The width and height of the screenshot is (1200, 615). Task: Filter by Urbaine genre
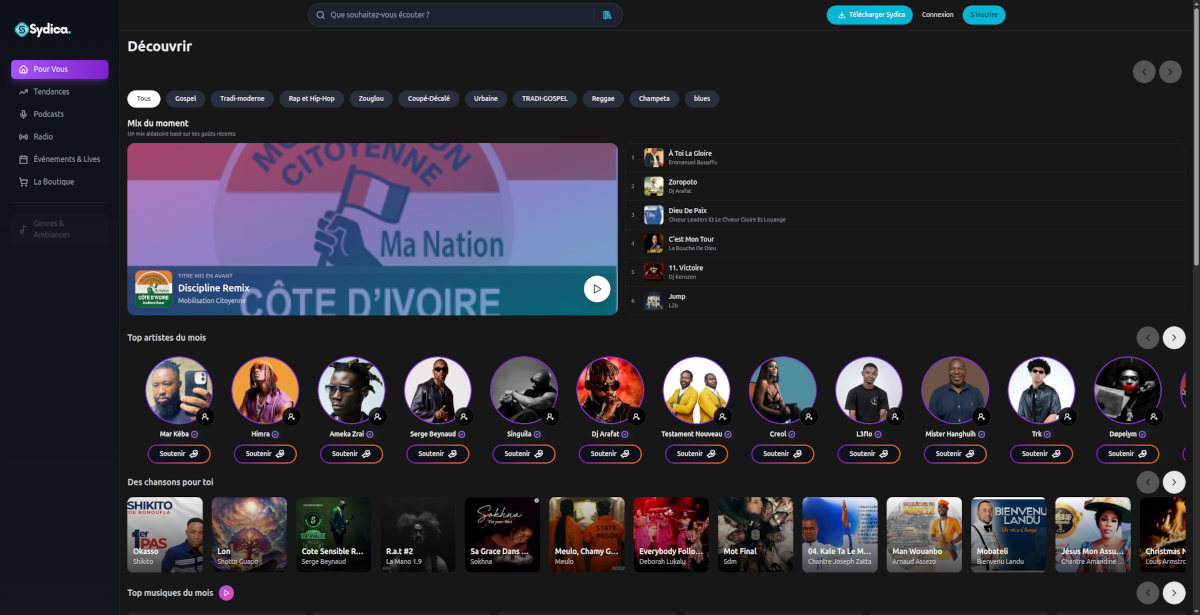click(486, 98)
